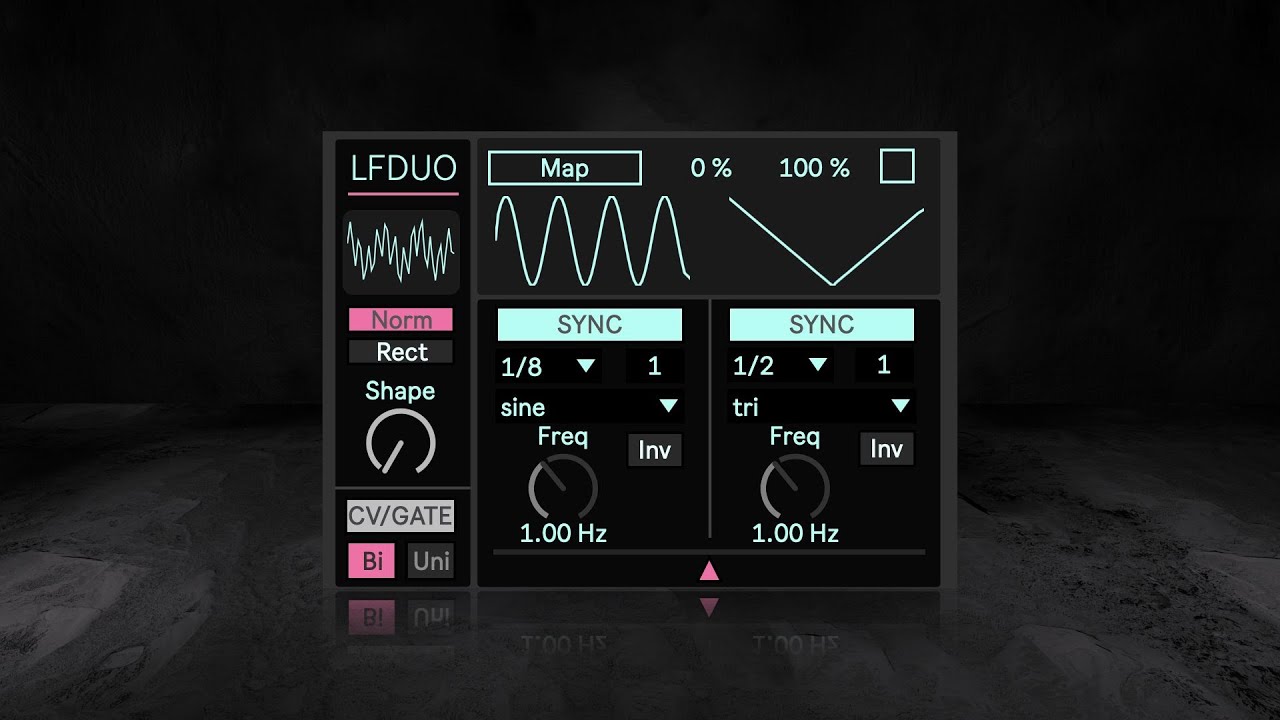The image size is (1280, 720).
Task: Select Bi polarity mode
Action: [x=372, y=561]
